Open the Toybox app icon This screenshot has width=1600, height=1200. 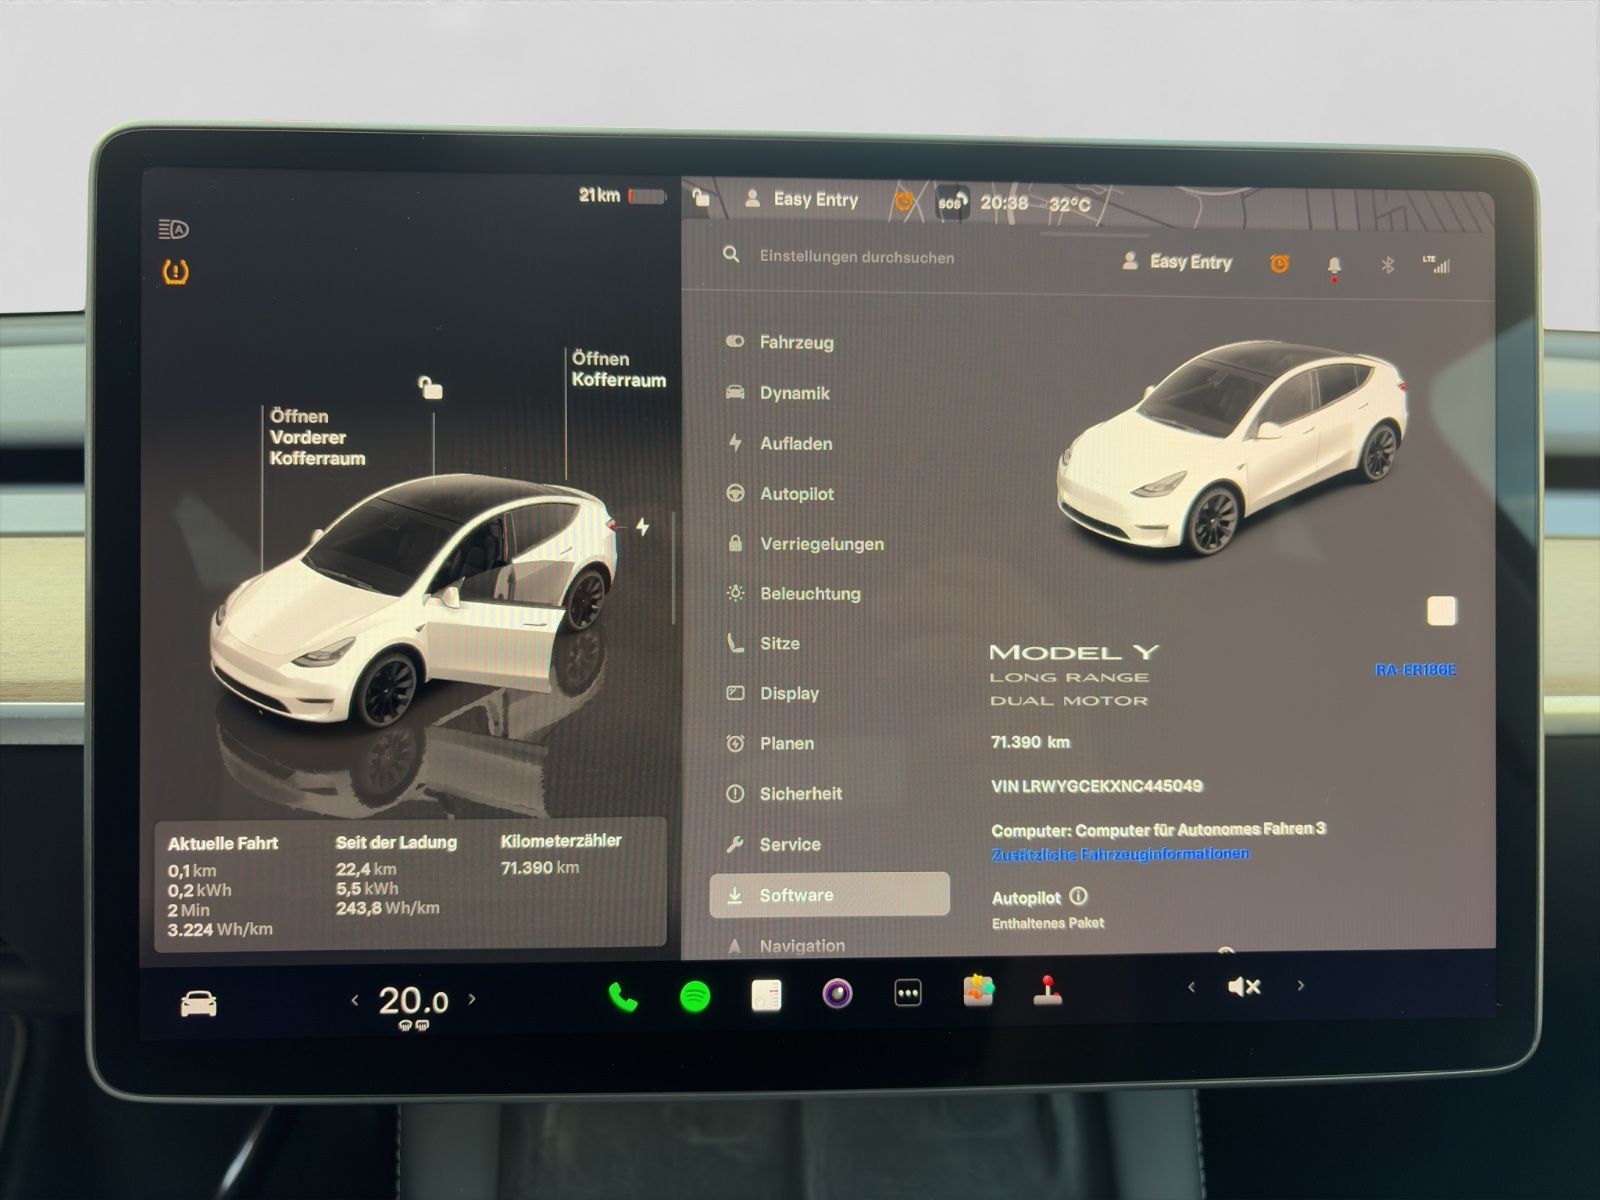coord(978,991)
